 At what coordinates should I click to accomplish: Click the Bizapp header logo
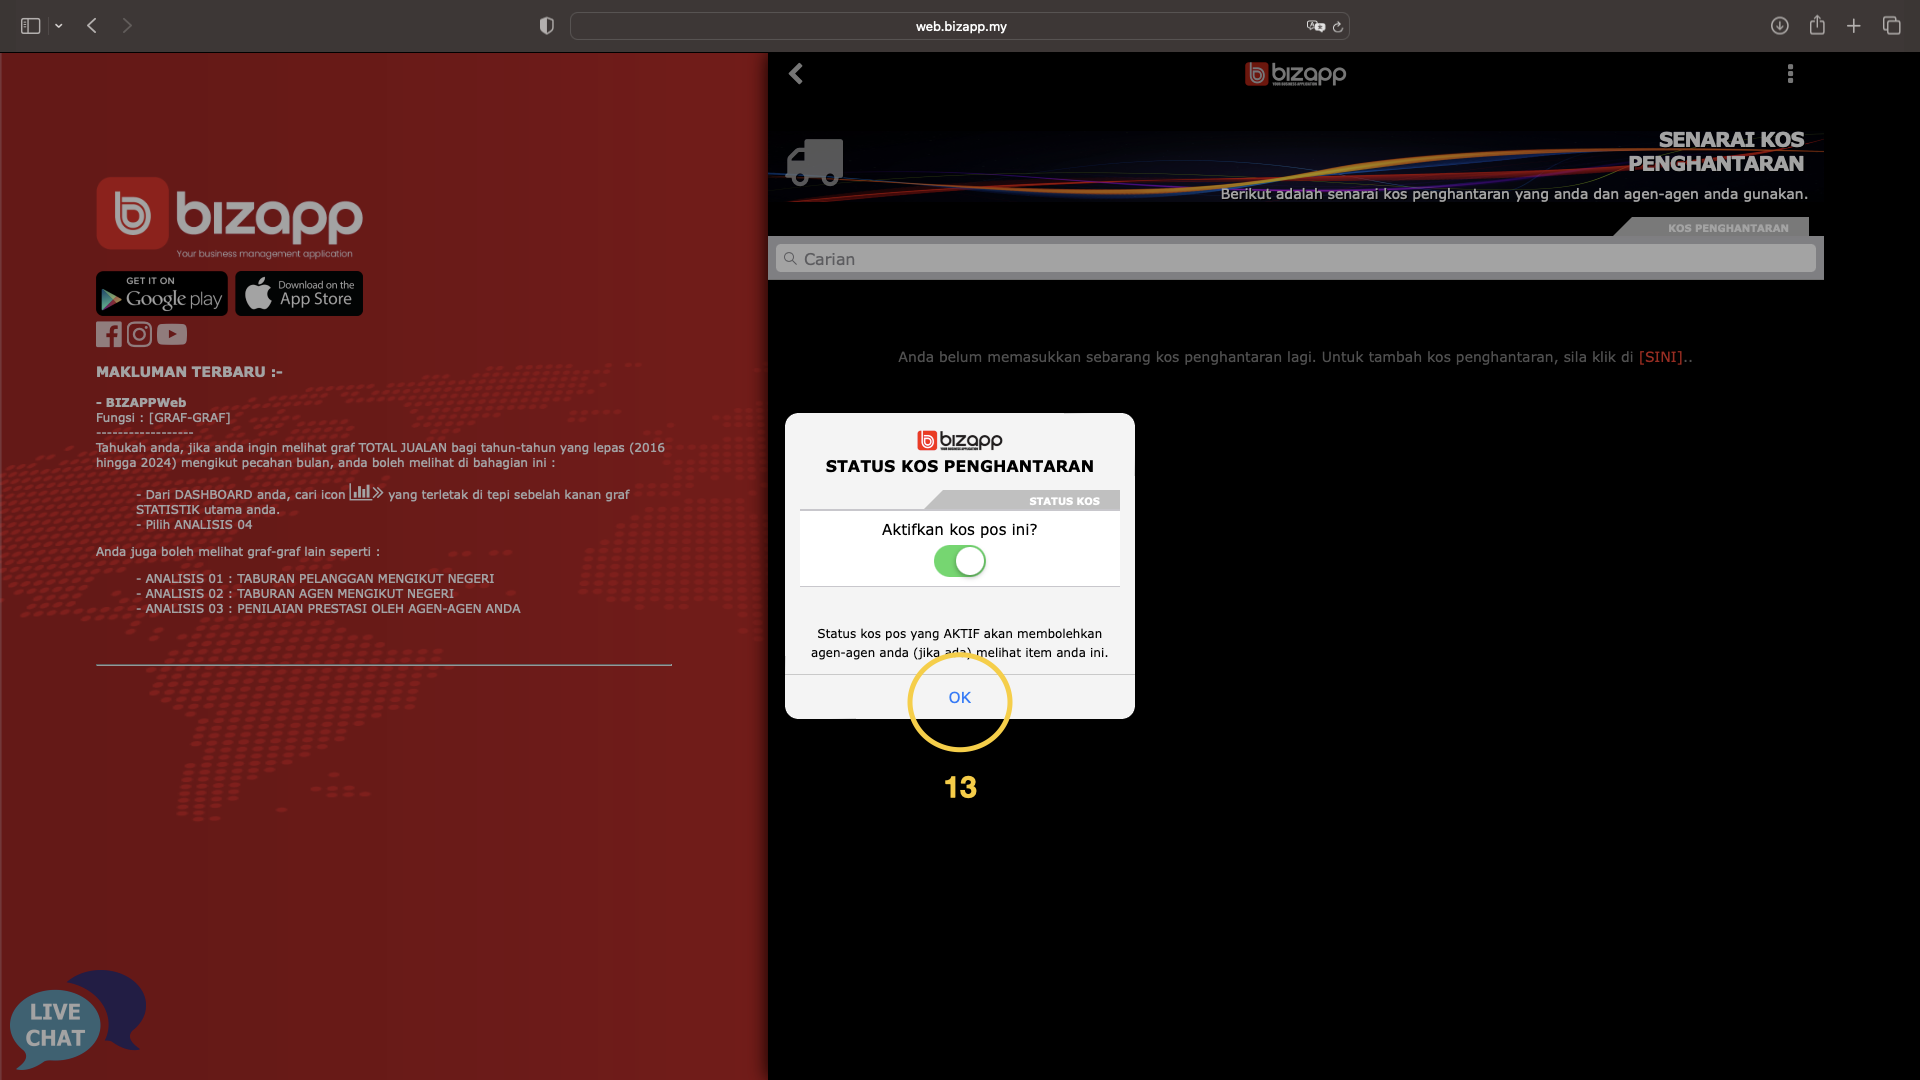1295,74
